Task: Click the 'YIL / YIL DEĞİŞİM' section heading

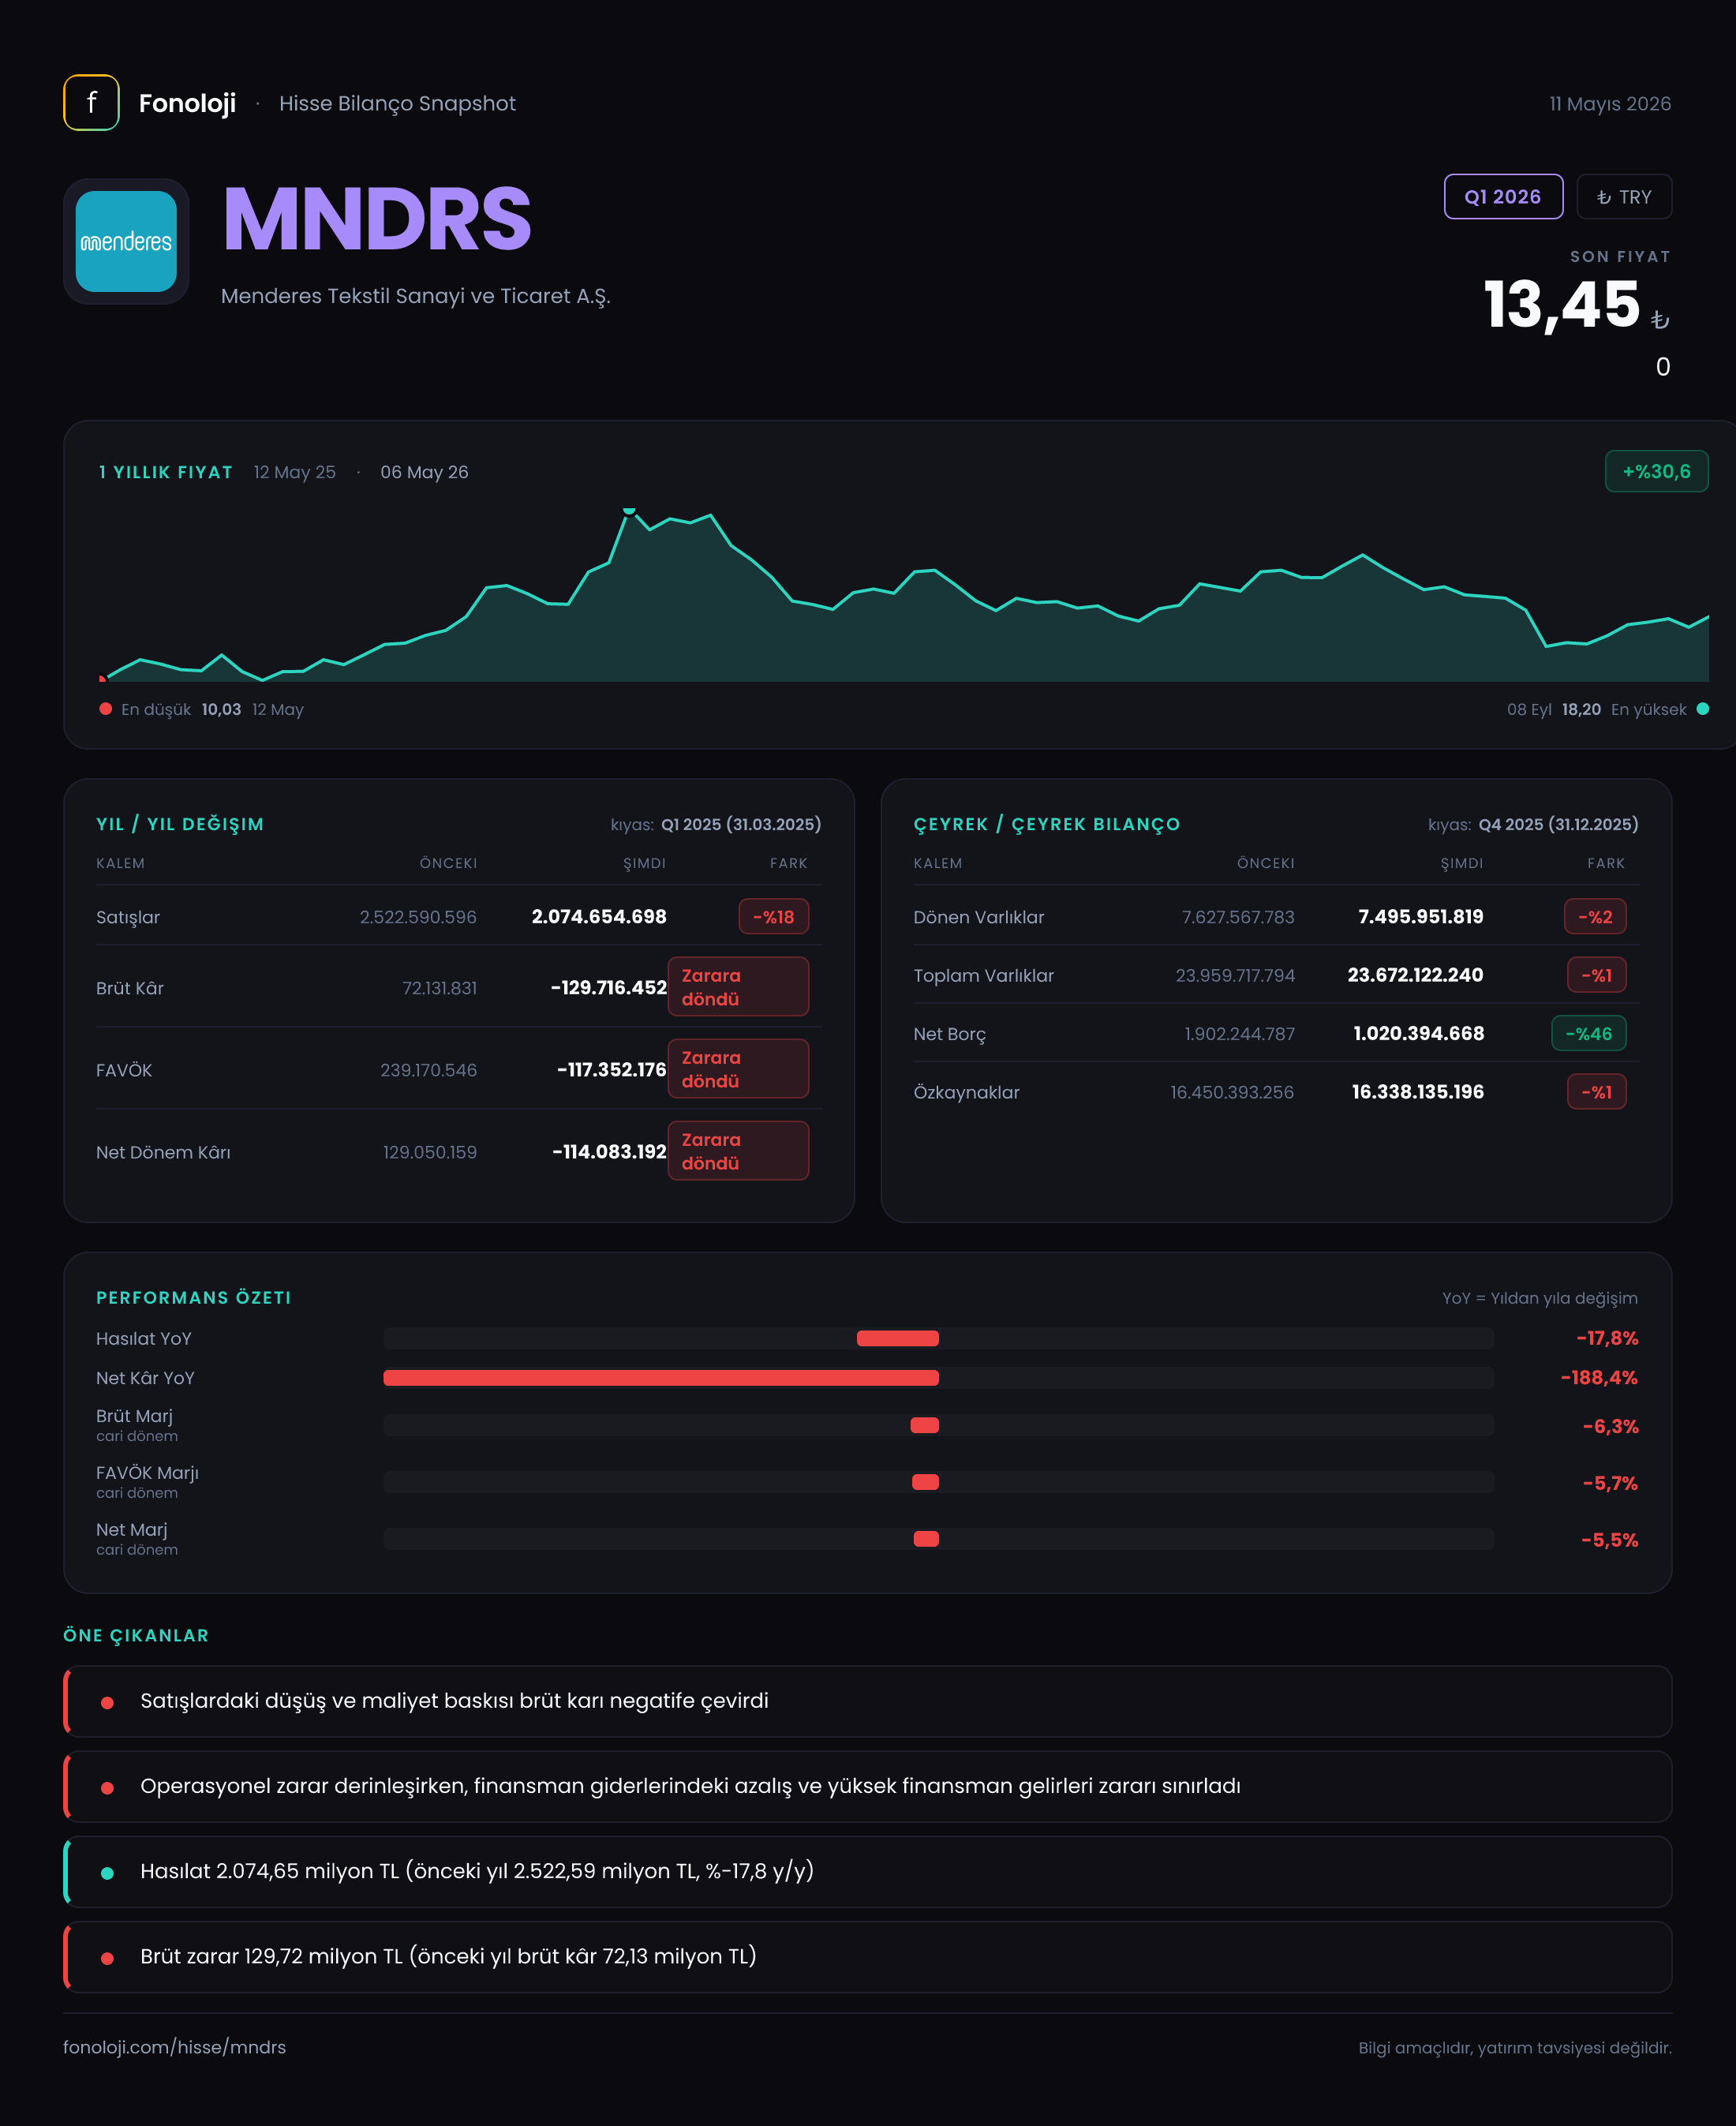Action: [x=180, y=824]
